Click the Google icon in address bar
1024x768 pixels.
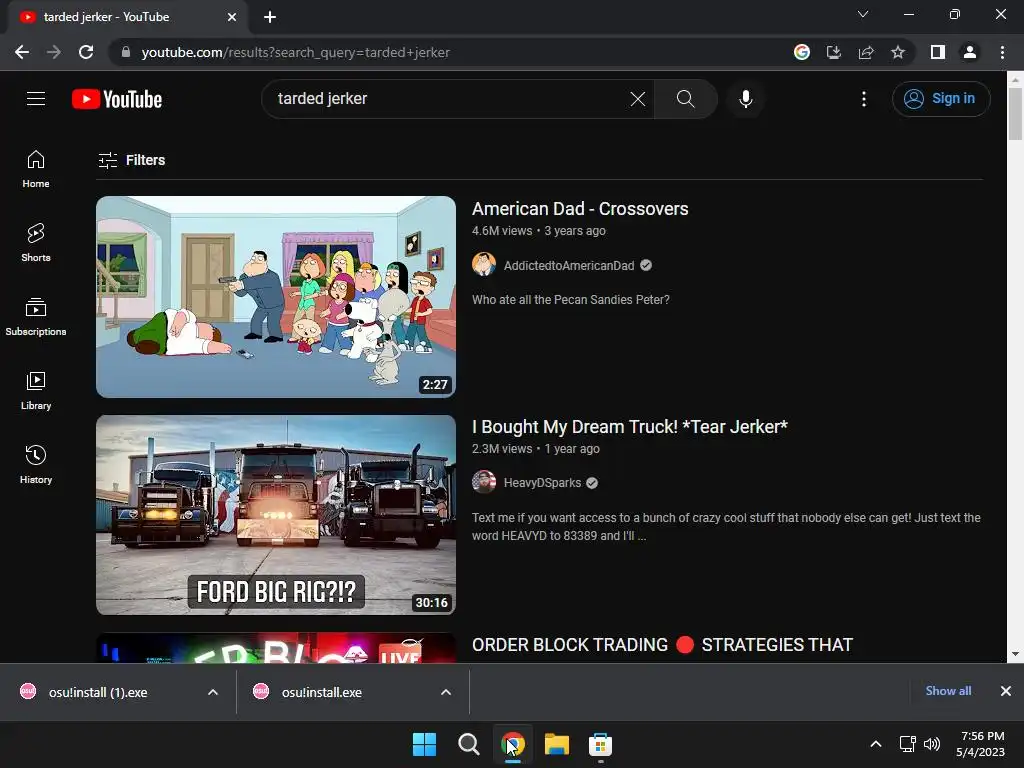click(x=801, y=52)
